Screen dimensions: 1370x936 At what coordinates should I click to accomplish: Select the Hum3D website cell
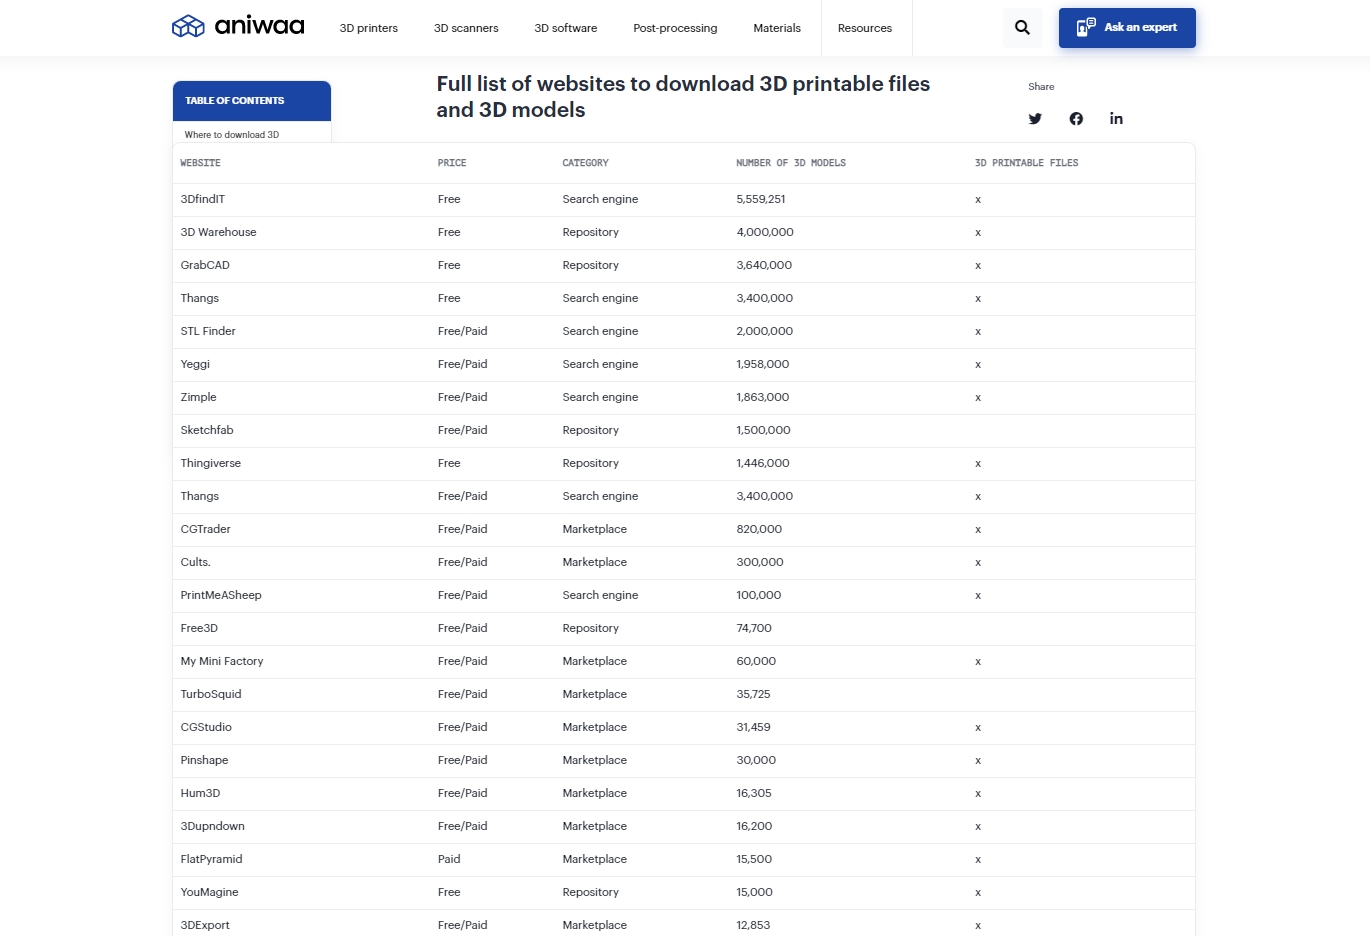click(200, 793)
